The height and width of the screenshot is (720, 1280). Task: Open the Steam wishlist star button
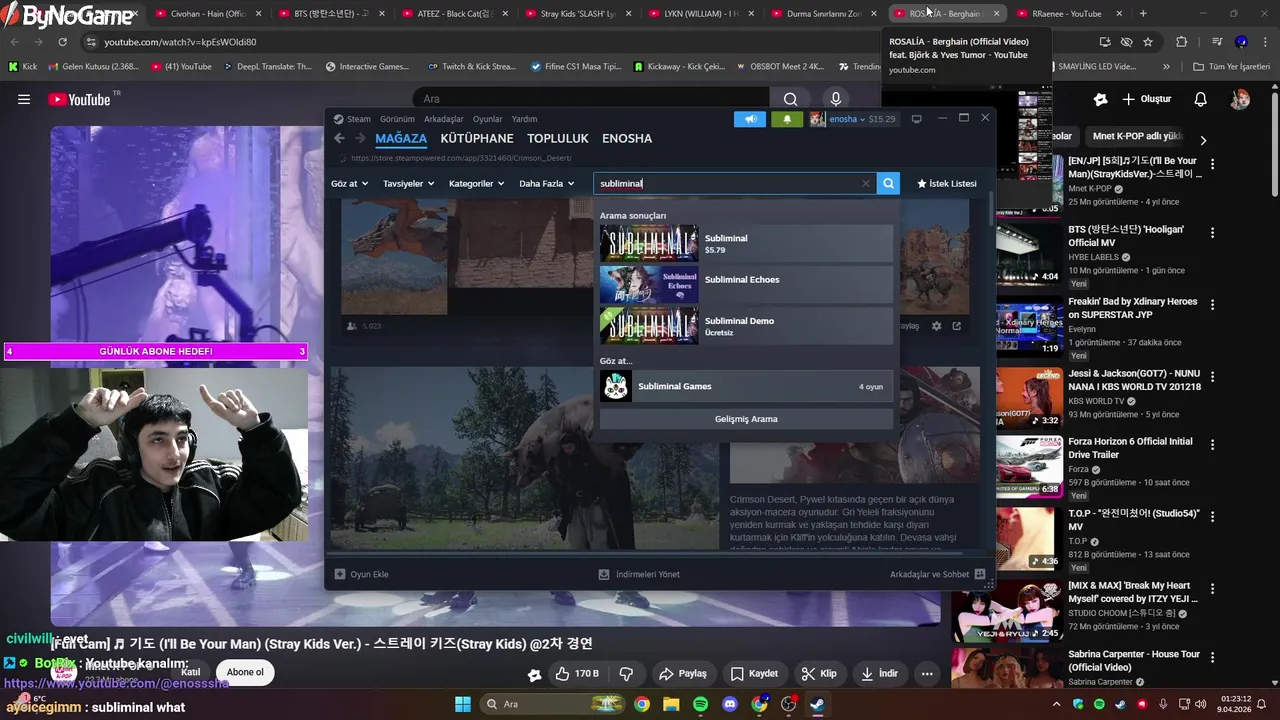946,184
